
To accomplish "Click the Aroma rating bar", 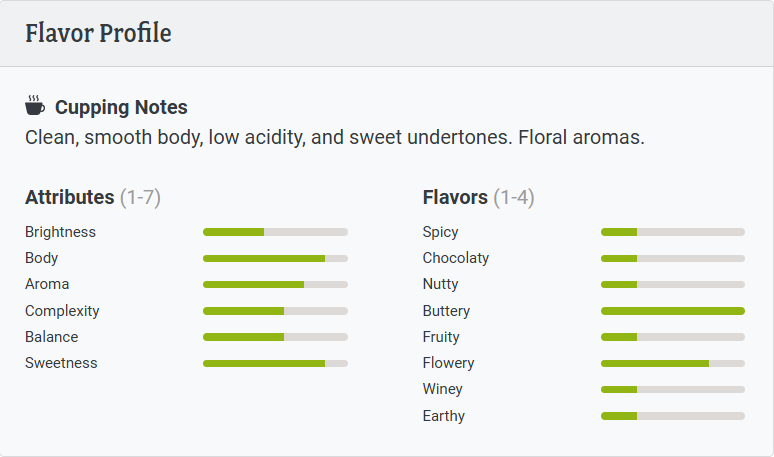I will tap(275, 284).
